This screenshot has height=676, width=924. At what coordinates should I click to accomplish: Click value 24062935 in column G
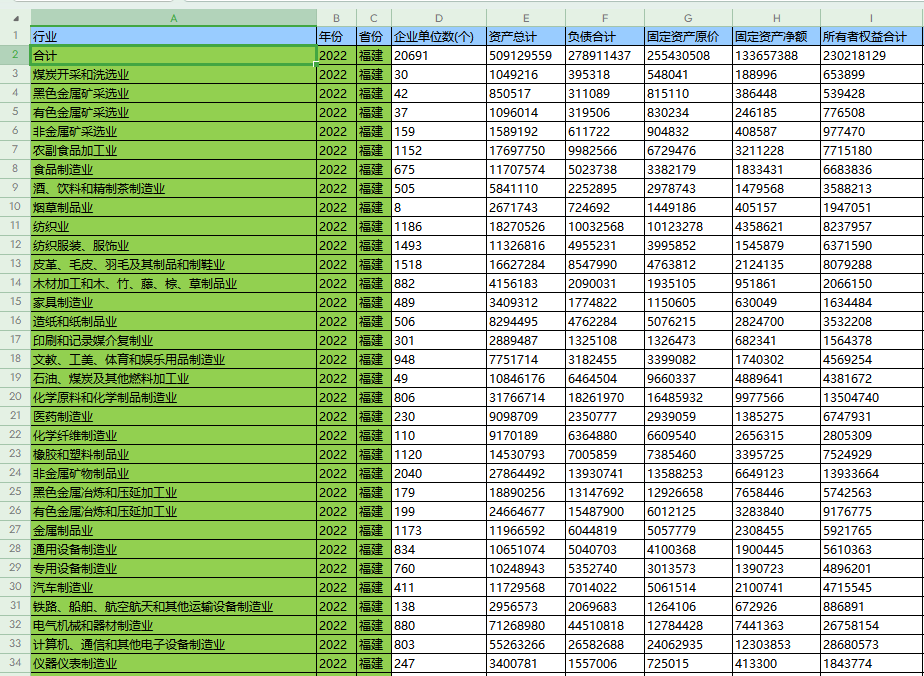pos(688,644)
